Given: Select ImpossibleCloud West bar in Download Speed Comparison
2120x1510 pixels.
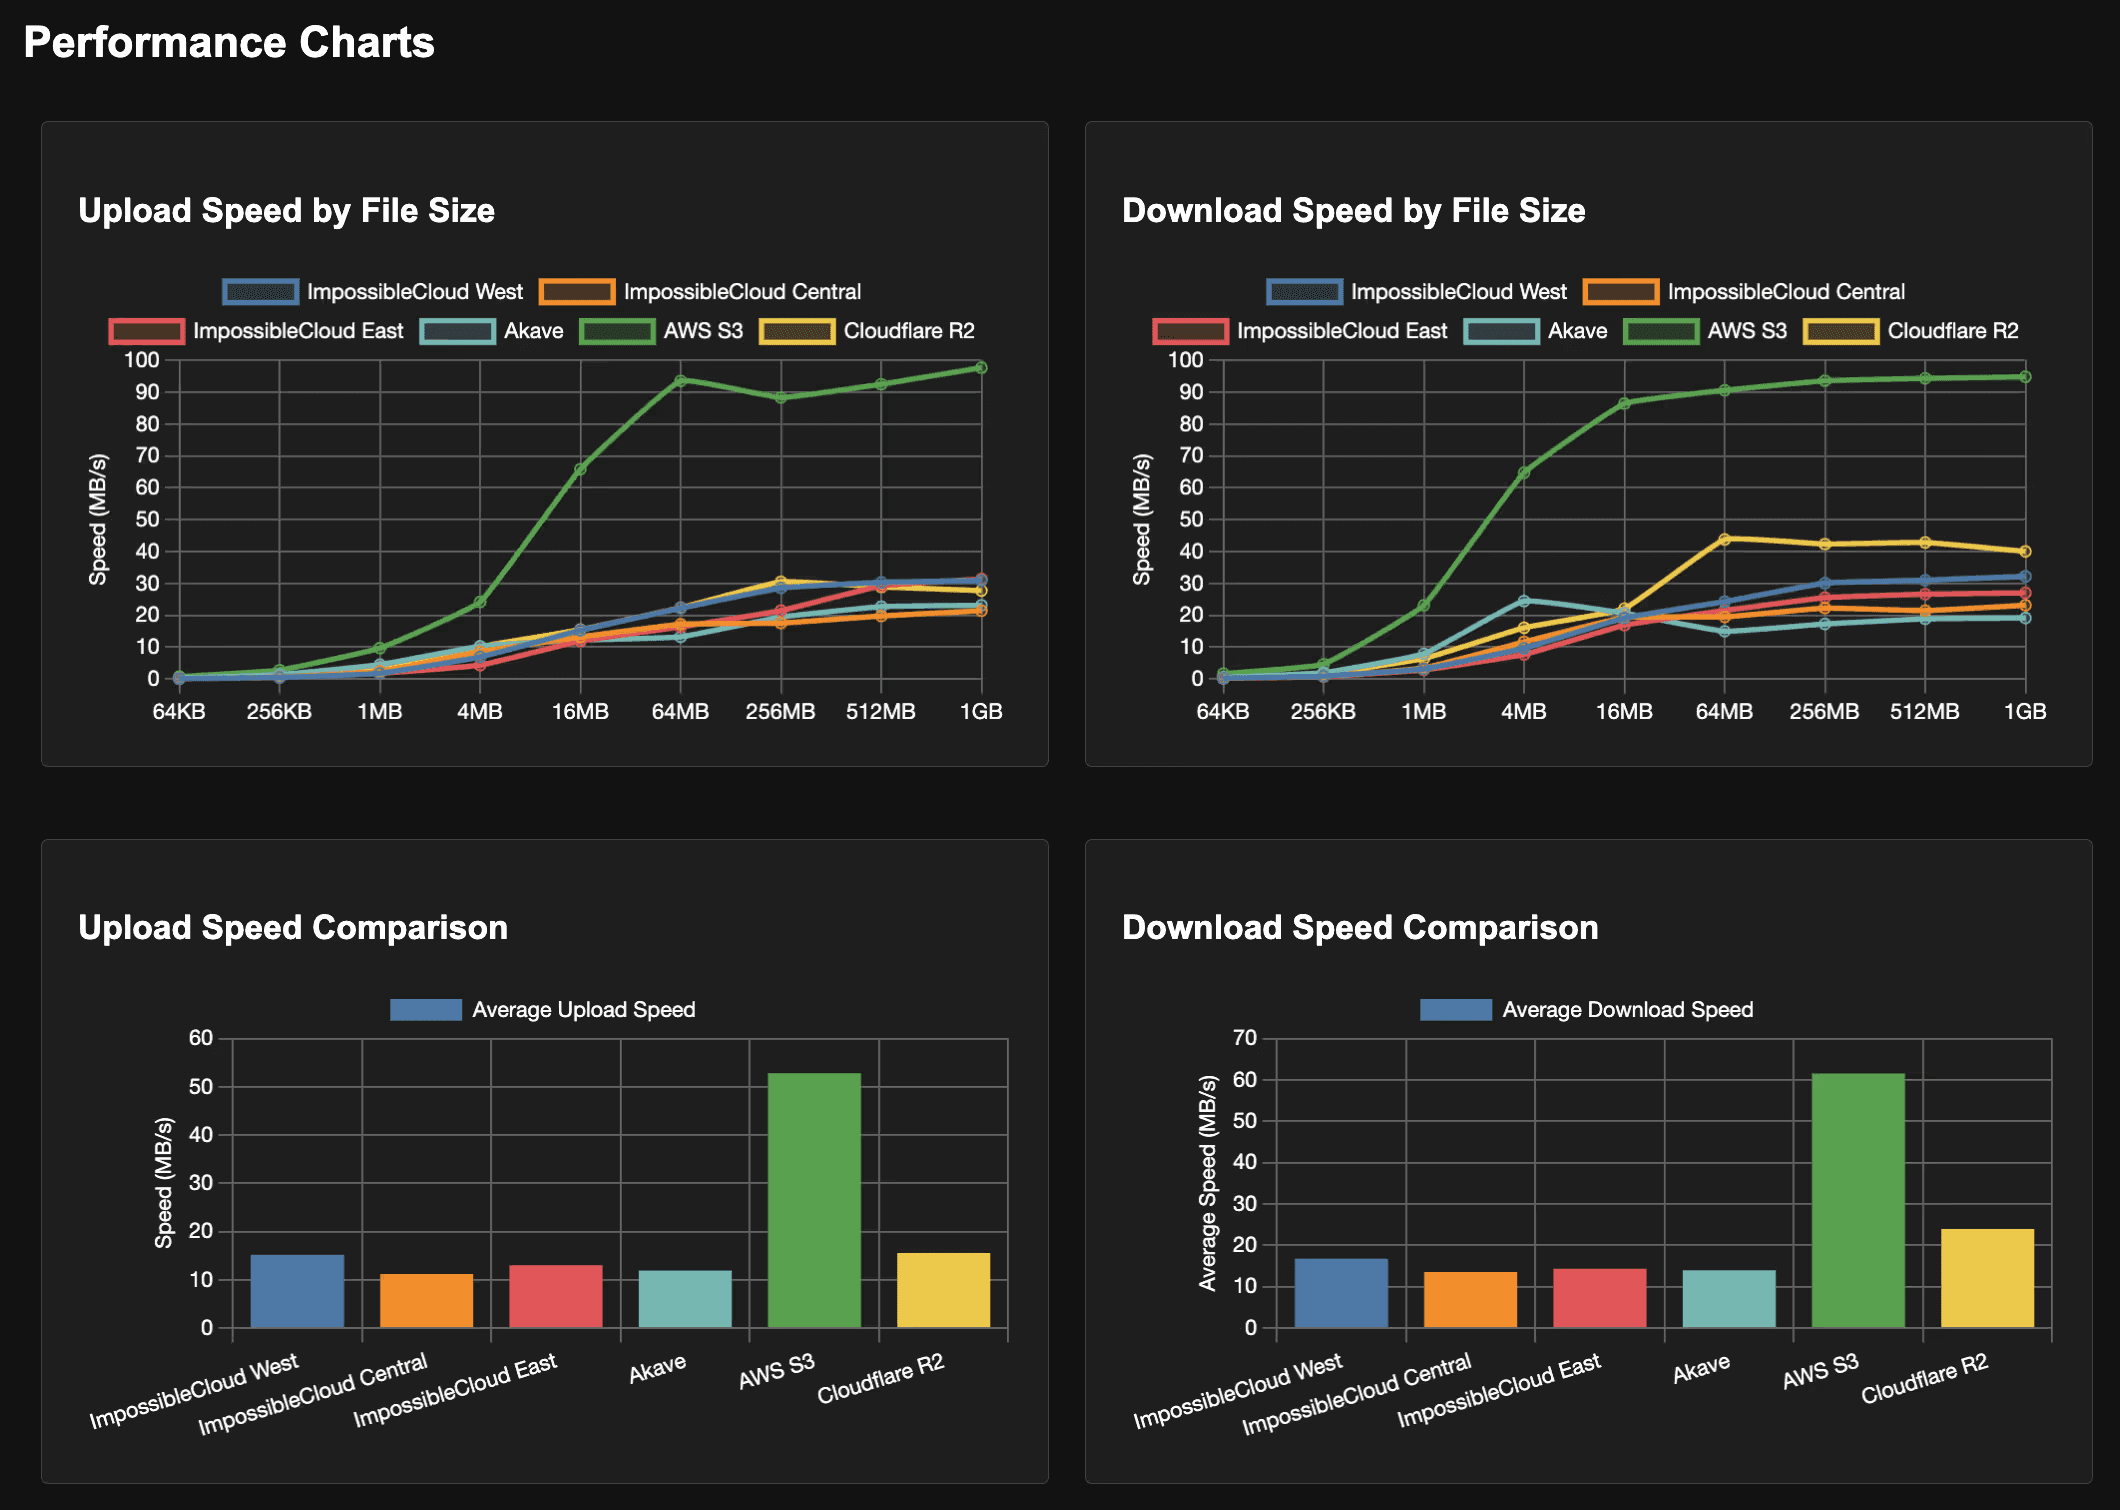Looking at the screenshot, I should pos(1341,1293).
